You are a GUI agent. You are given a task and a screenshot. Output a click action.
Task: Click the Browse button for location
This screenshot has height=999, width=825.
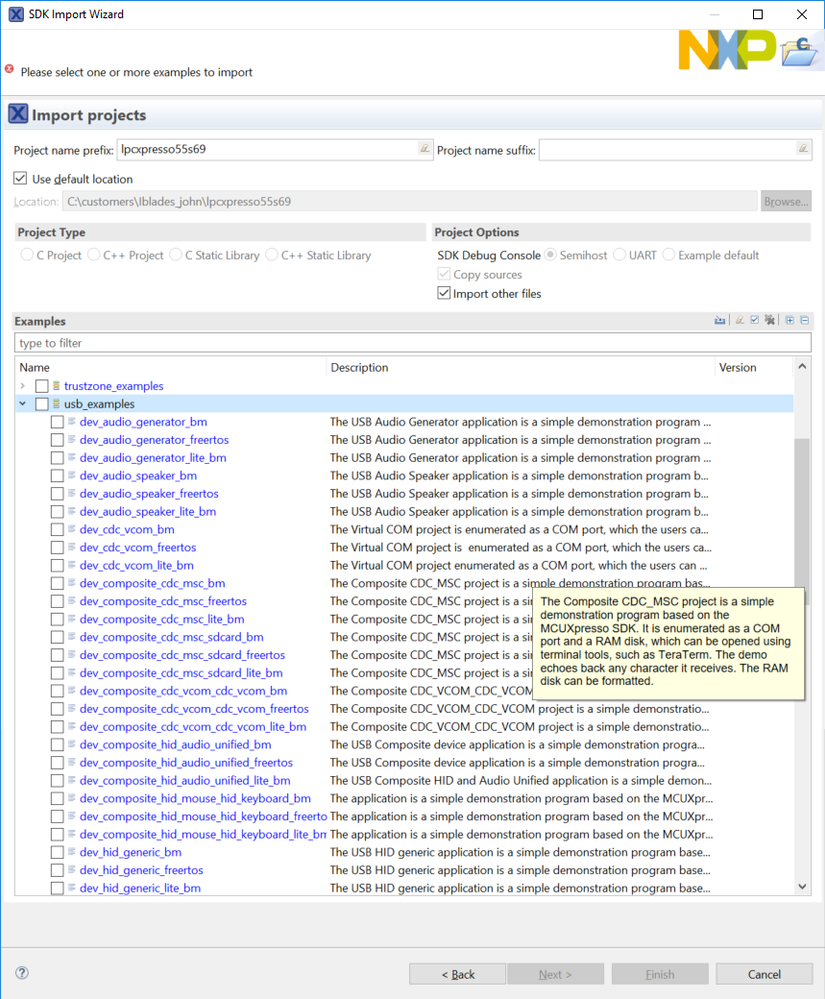point(786,201)
